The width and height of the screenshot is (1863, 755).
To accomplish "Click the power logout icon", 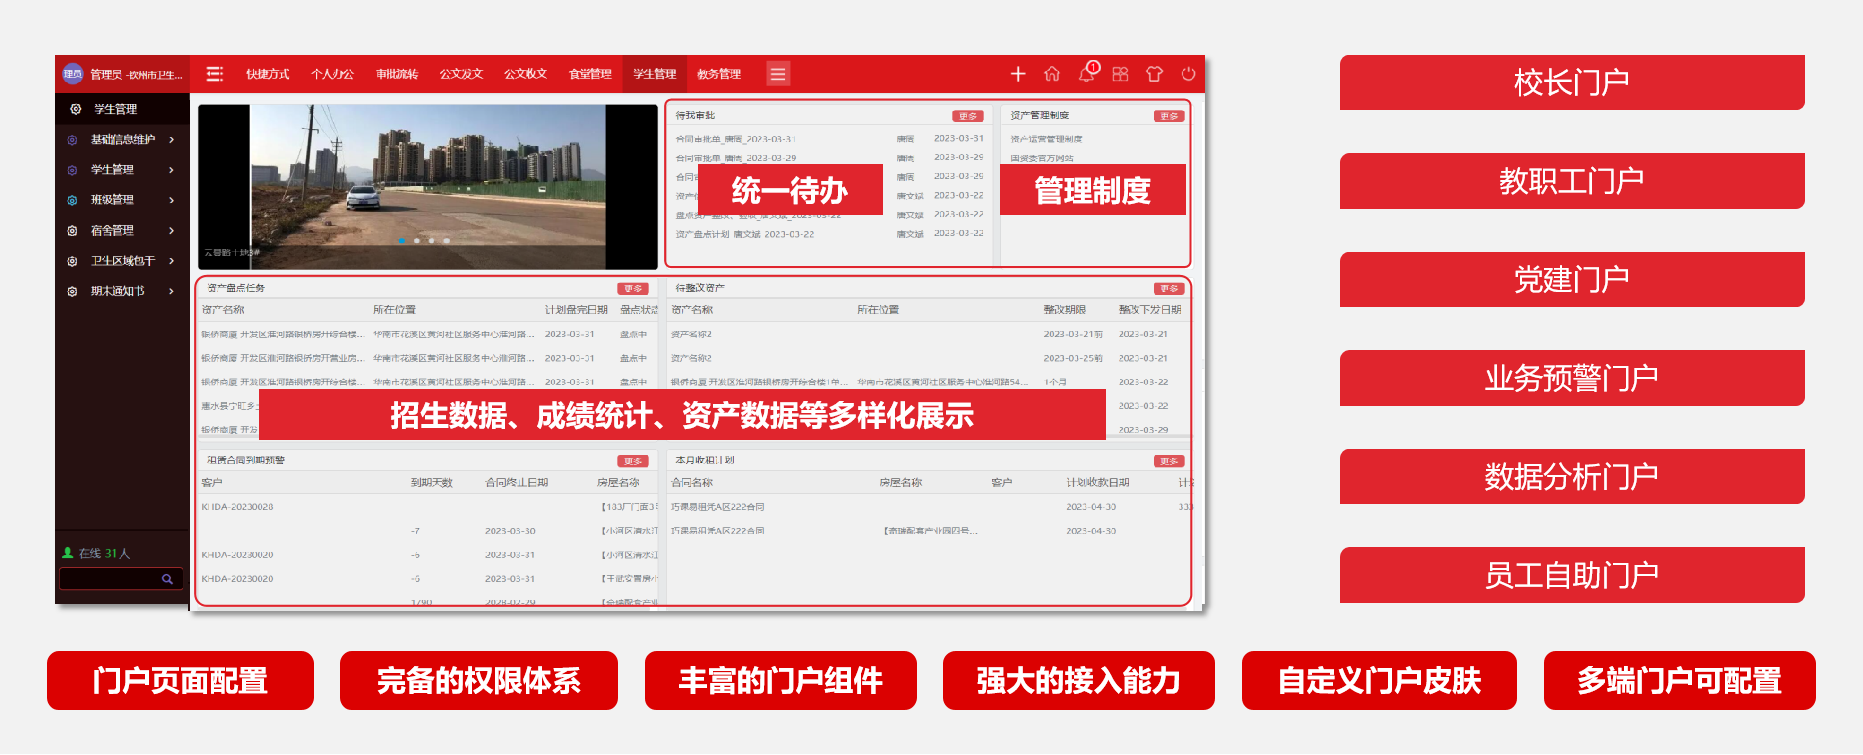I will click(x=1188, y=74).
